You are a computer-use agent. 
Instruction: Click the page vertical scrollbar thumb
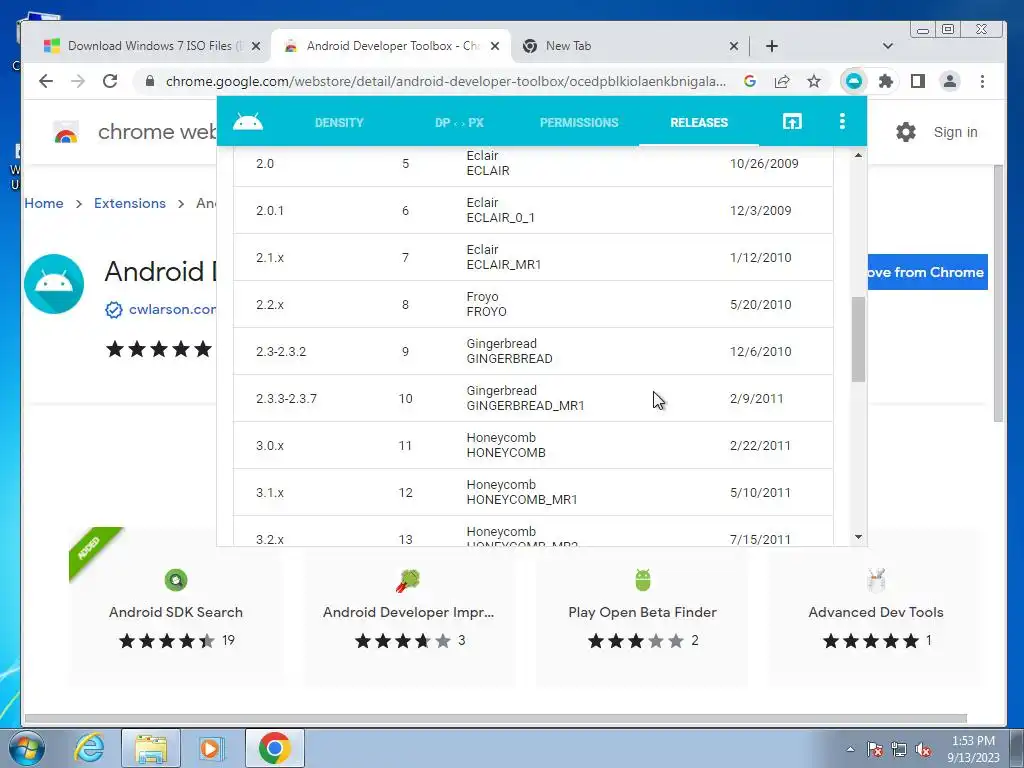[998, 293]
